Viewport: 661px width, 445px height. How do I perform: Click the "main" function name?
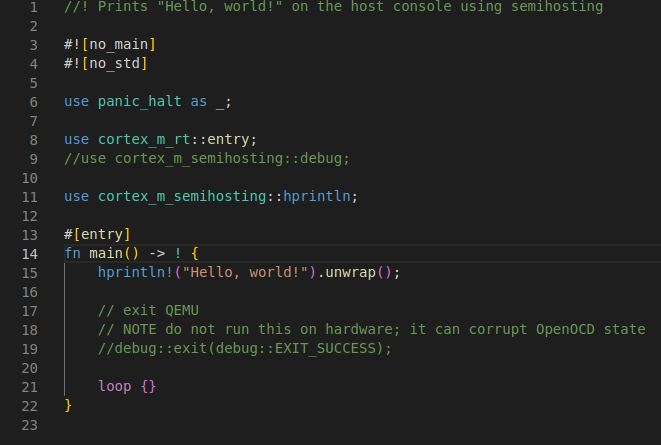pos(106,253)
